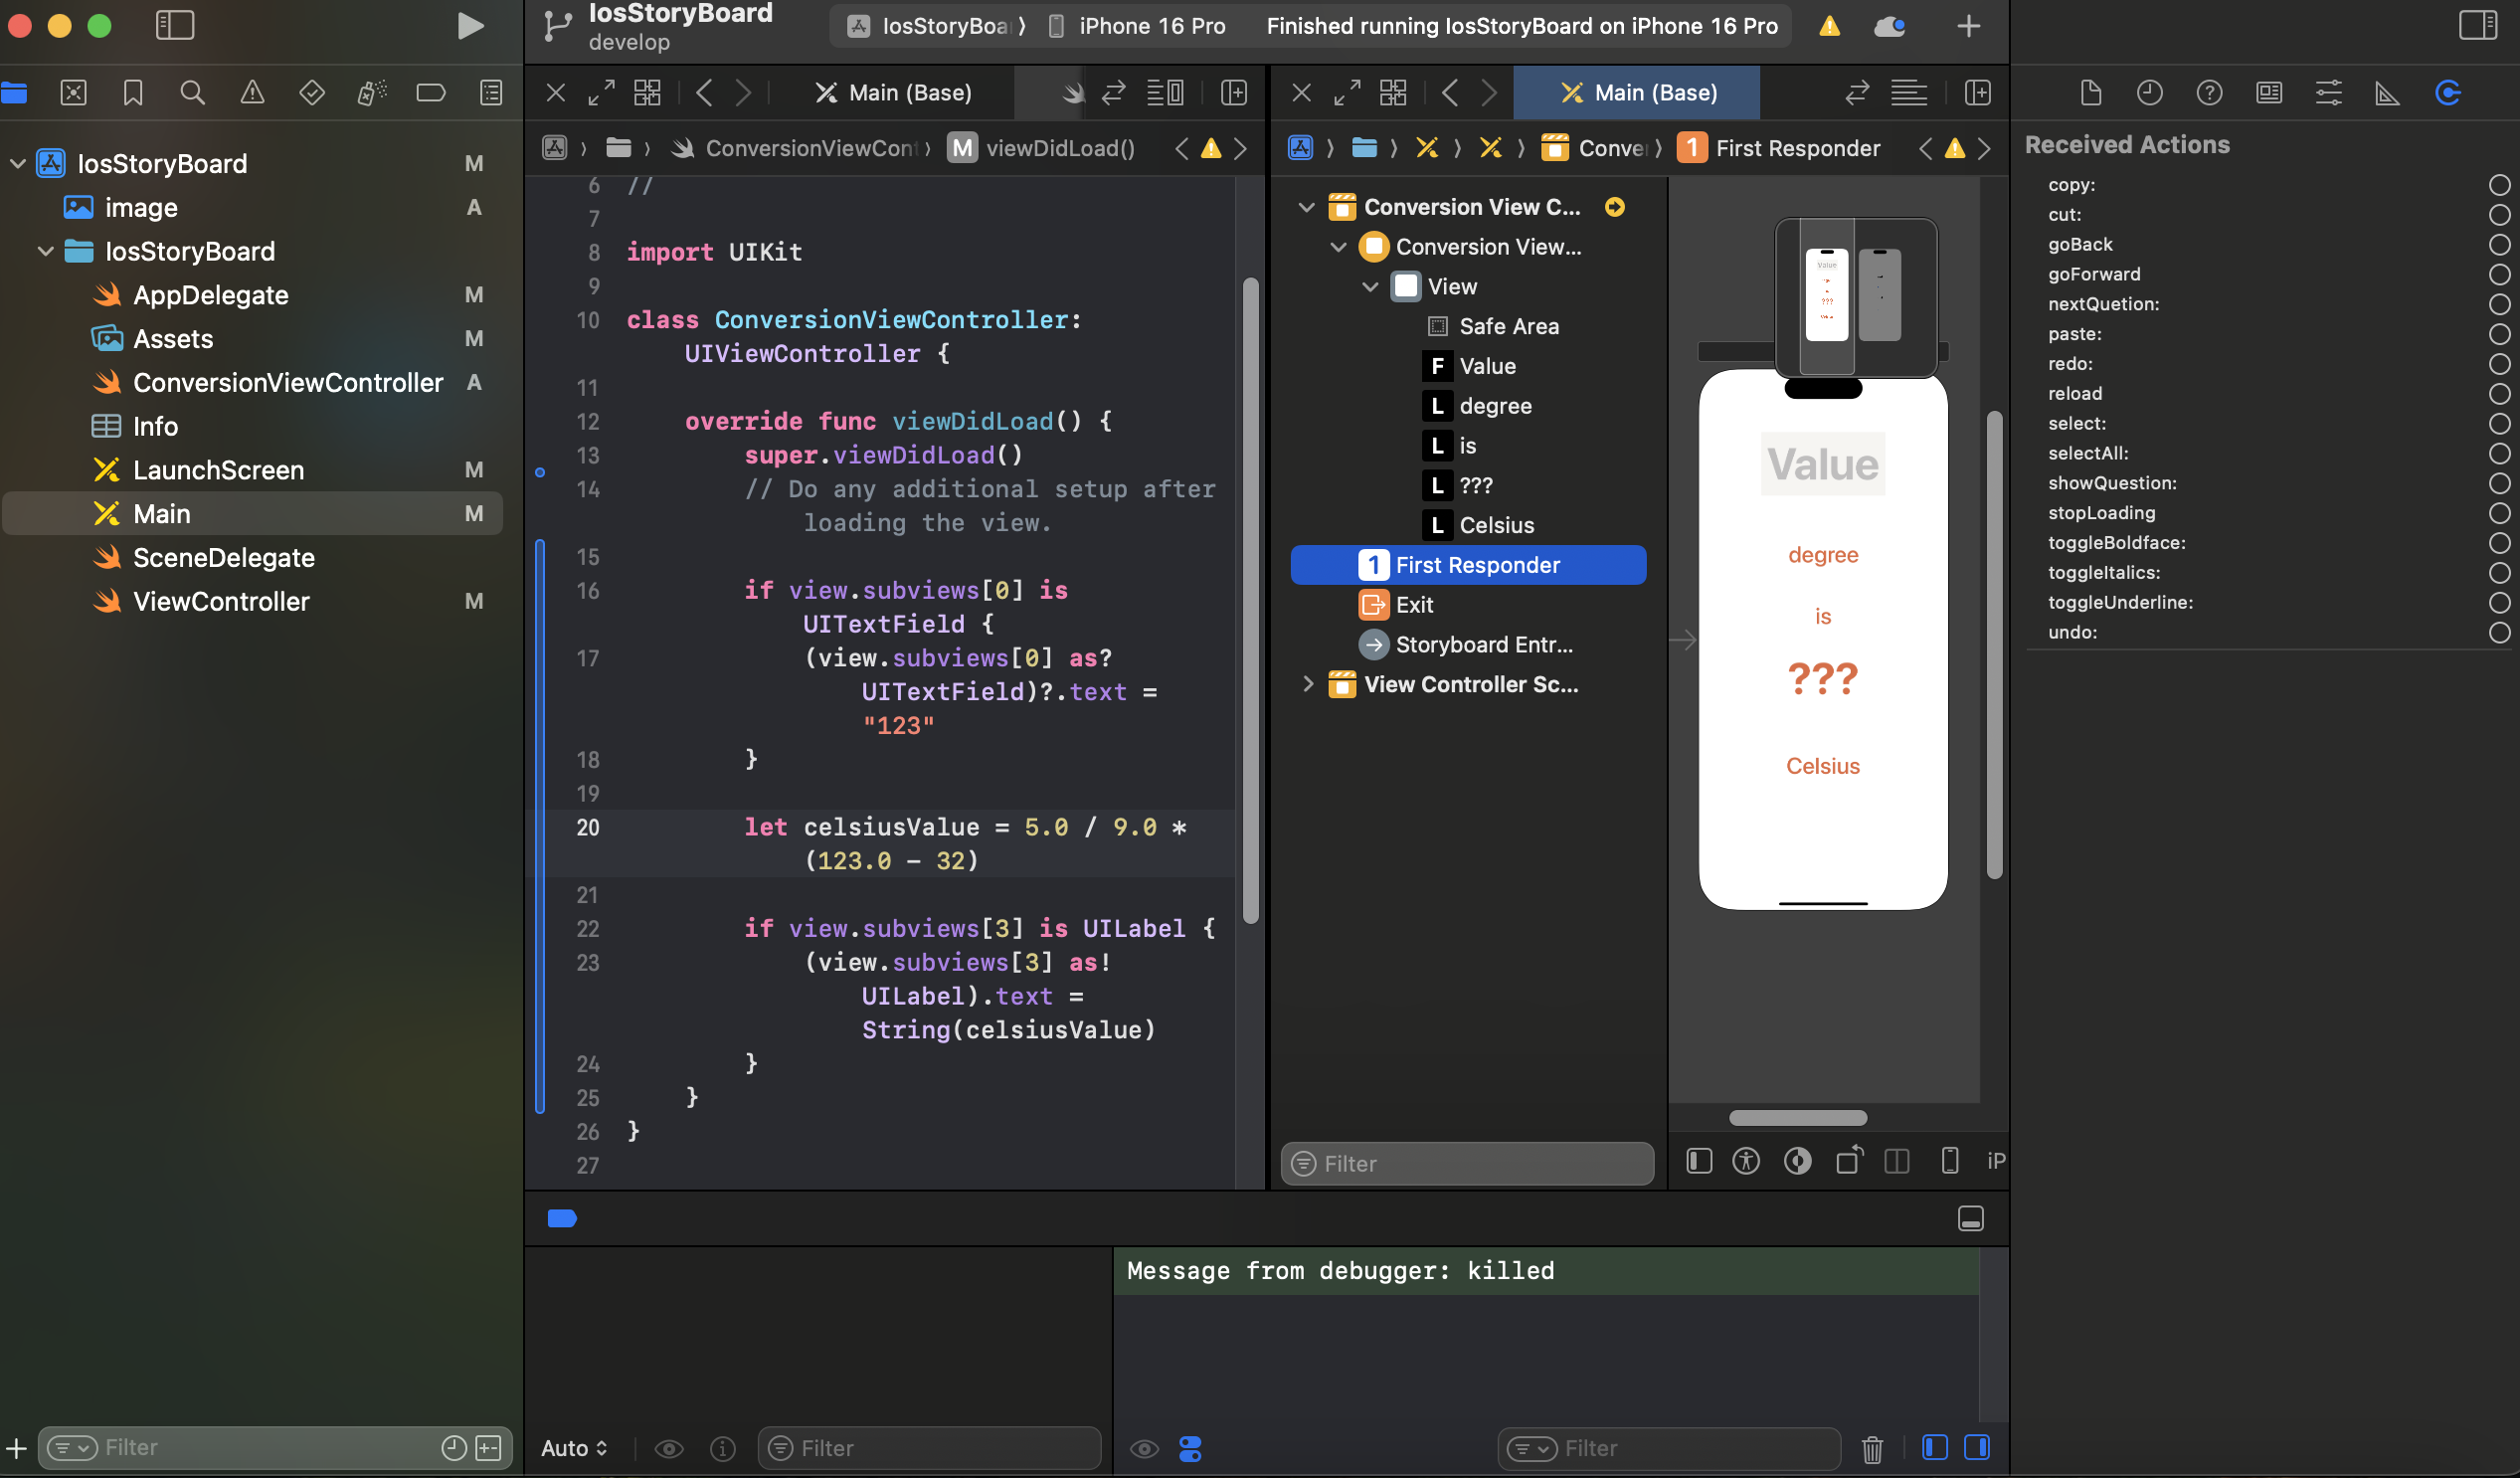Toggle appearance light/dark in canvas
The image size is (2520, 1478).
(x=1797, y=1160)
